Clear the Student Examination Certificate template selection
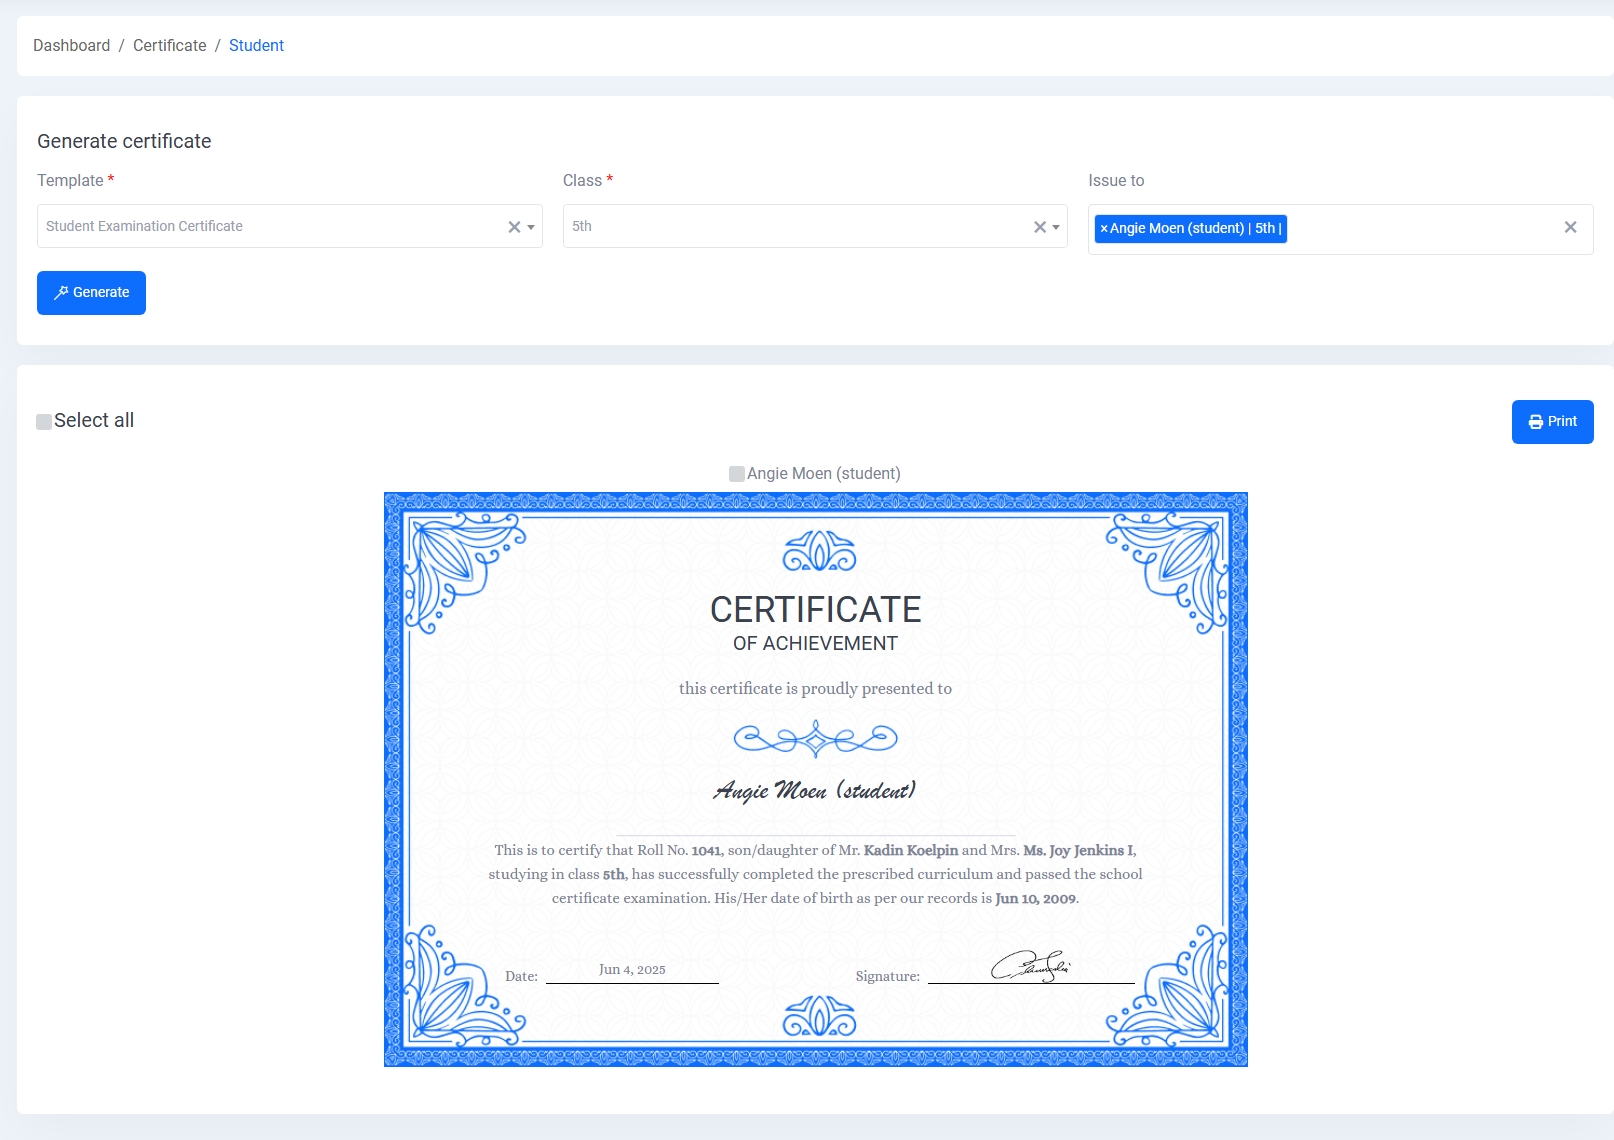Viewport: 1614px width, 1140px height. (x=513, y=226)
